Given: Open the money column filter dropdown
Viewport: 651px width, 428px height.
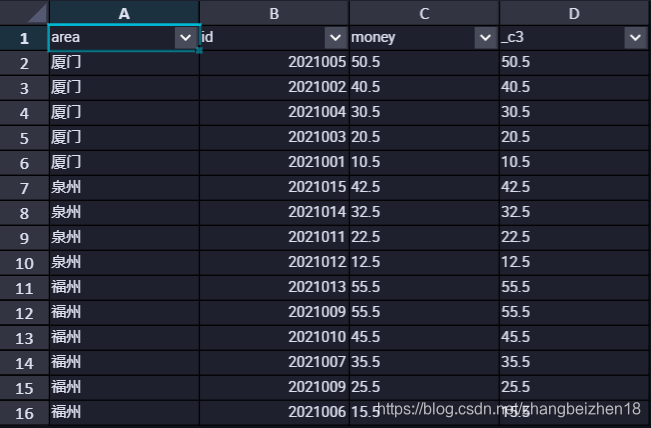Looking at the screenshot, I should pyautogui.click(x=485, y=38).
